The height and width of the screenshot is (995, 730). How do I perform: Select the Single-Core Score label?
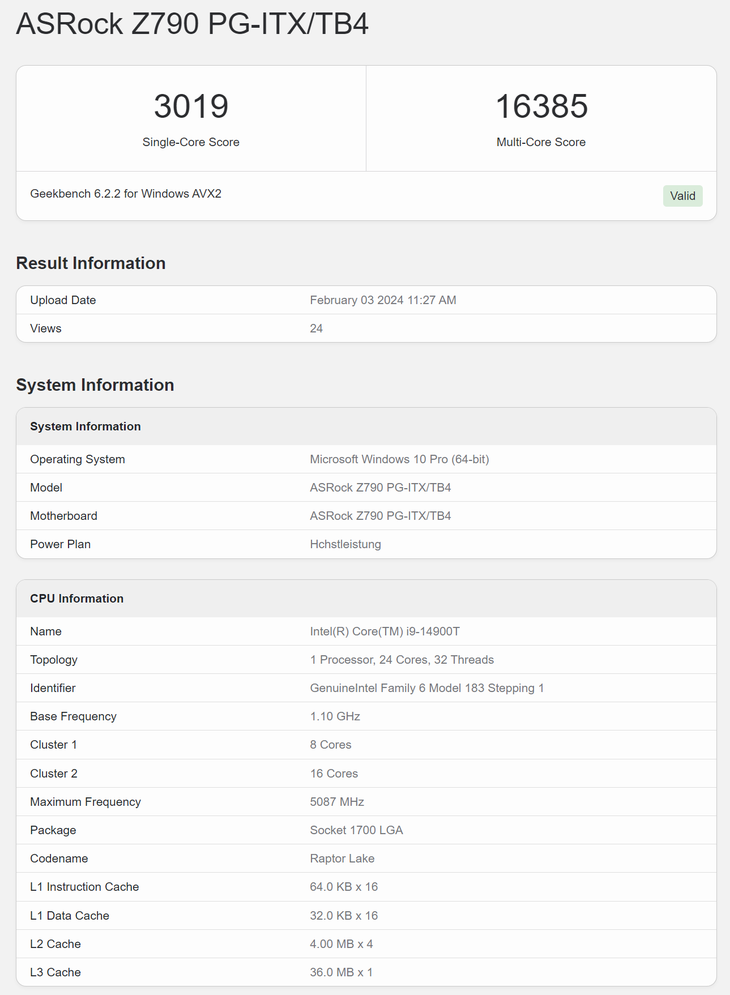click(x=191, y=142)
